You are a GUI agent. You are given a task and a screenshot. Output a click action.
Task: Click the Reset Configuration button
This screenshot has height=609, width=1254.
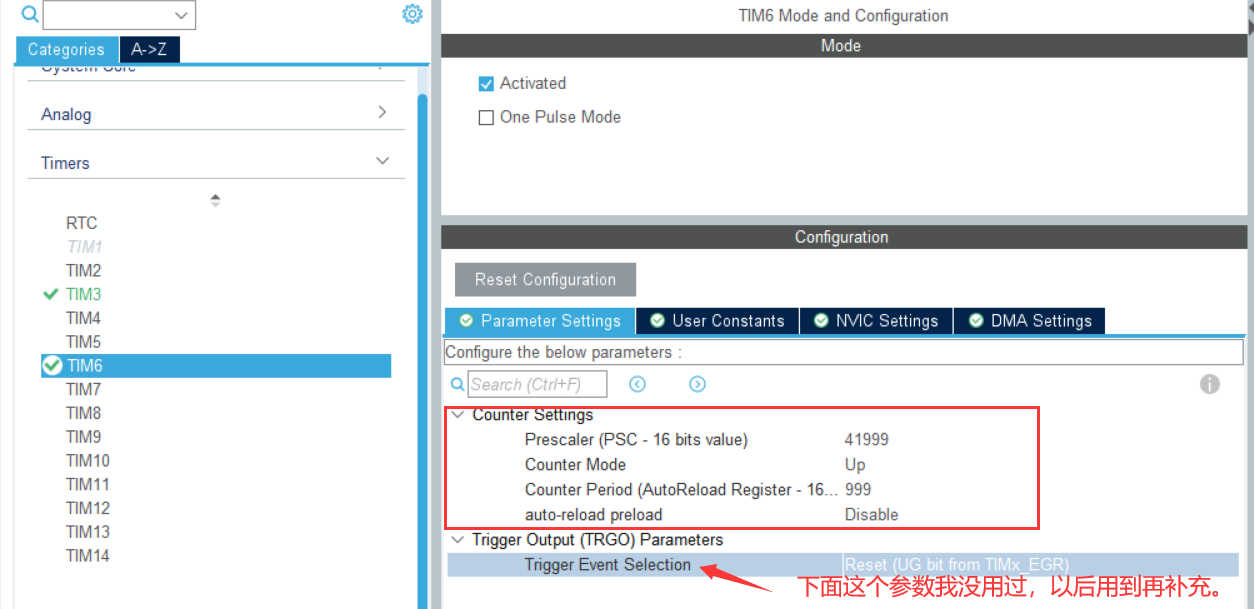click(x=545, y=280)
